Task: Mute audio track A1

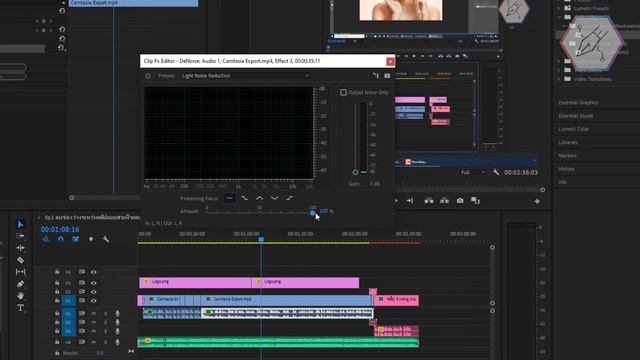Action: (93, 313)
